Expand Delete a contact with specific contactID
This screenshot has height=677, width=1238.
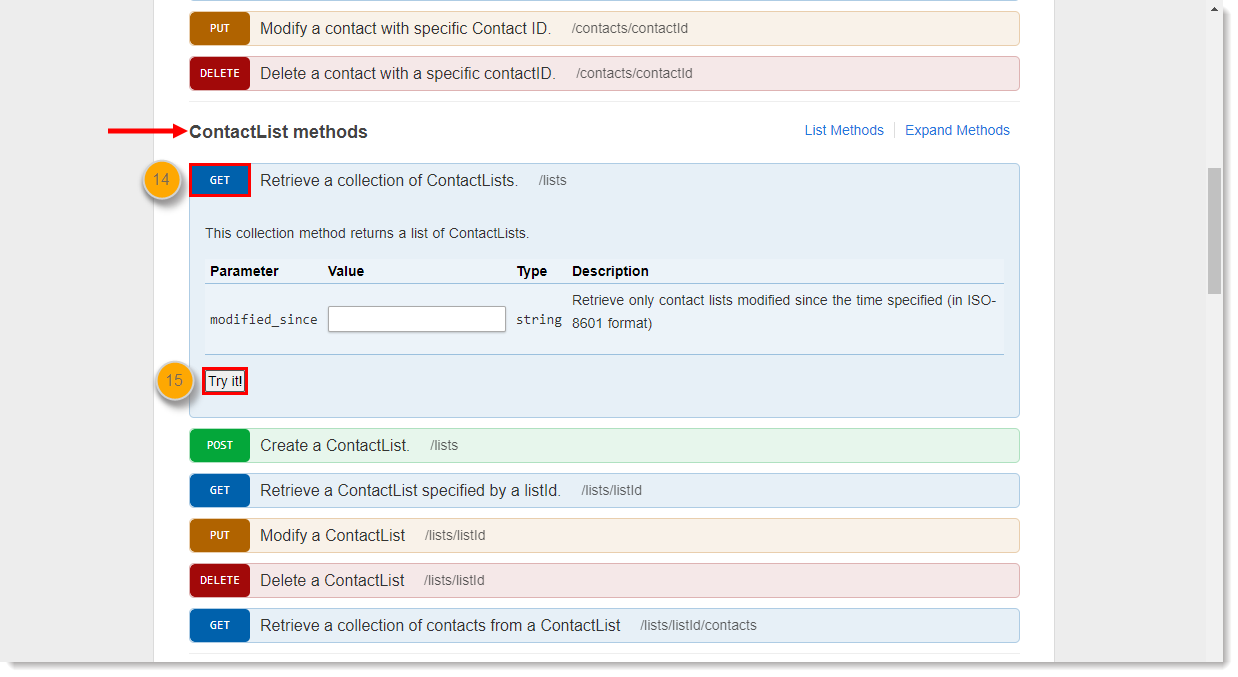tap(407, 73)
